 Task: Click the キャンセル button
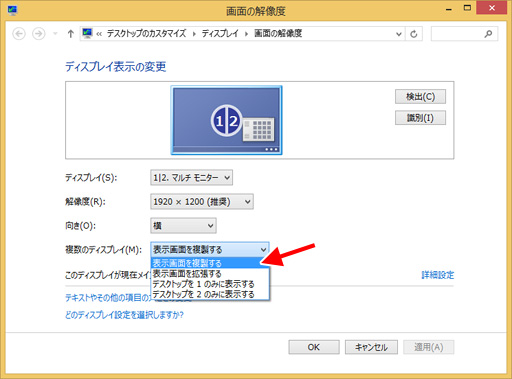[x=371, y=347]
